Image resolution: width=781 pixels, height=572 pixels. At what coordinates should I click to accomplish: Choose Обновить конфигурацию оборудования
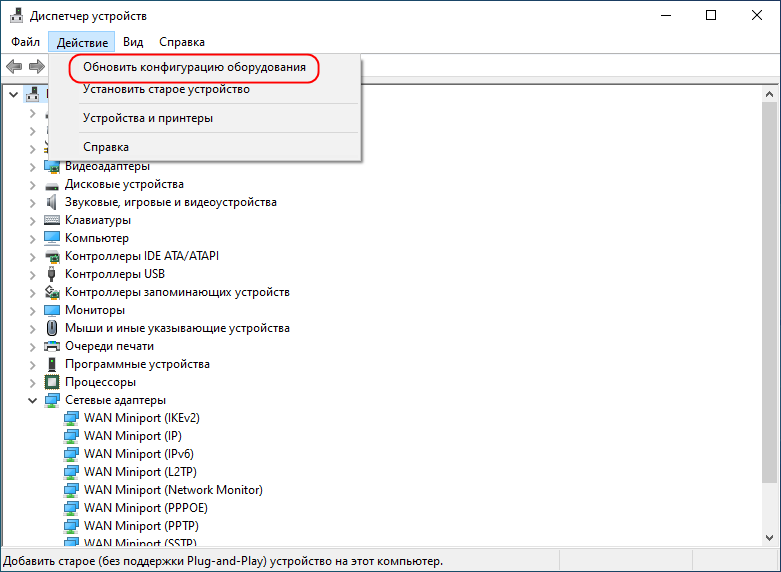[195, 67]
